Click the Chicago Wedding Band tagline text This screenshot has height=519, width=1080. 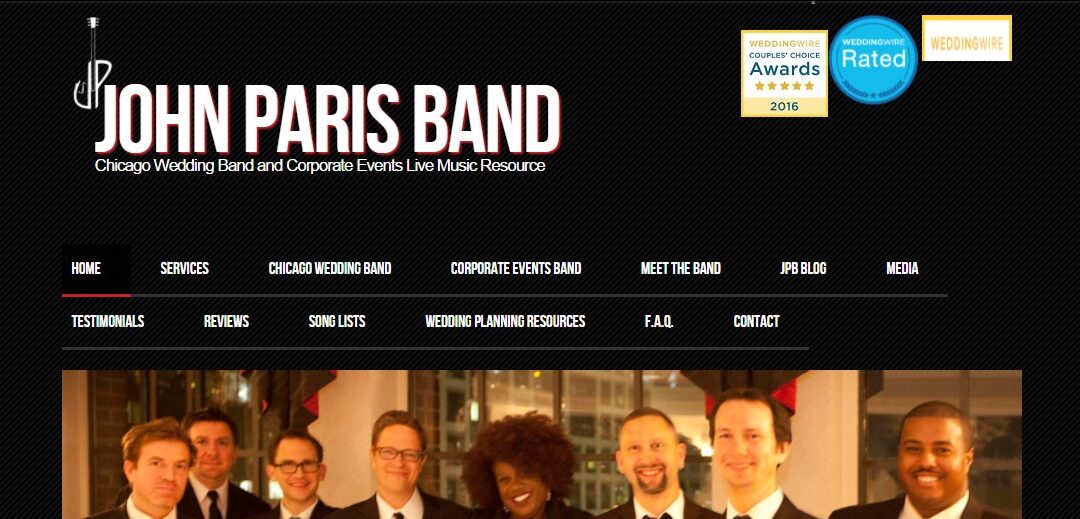[320, 166]
